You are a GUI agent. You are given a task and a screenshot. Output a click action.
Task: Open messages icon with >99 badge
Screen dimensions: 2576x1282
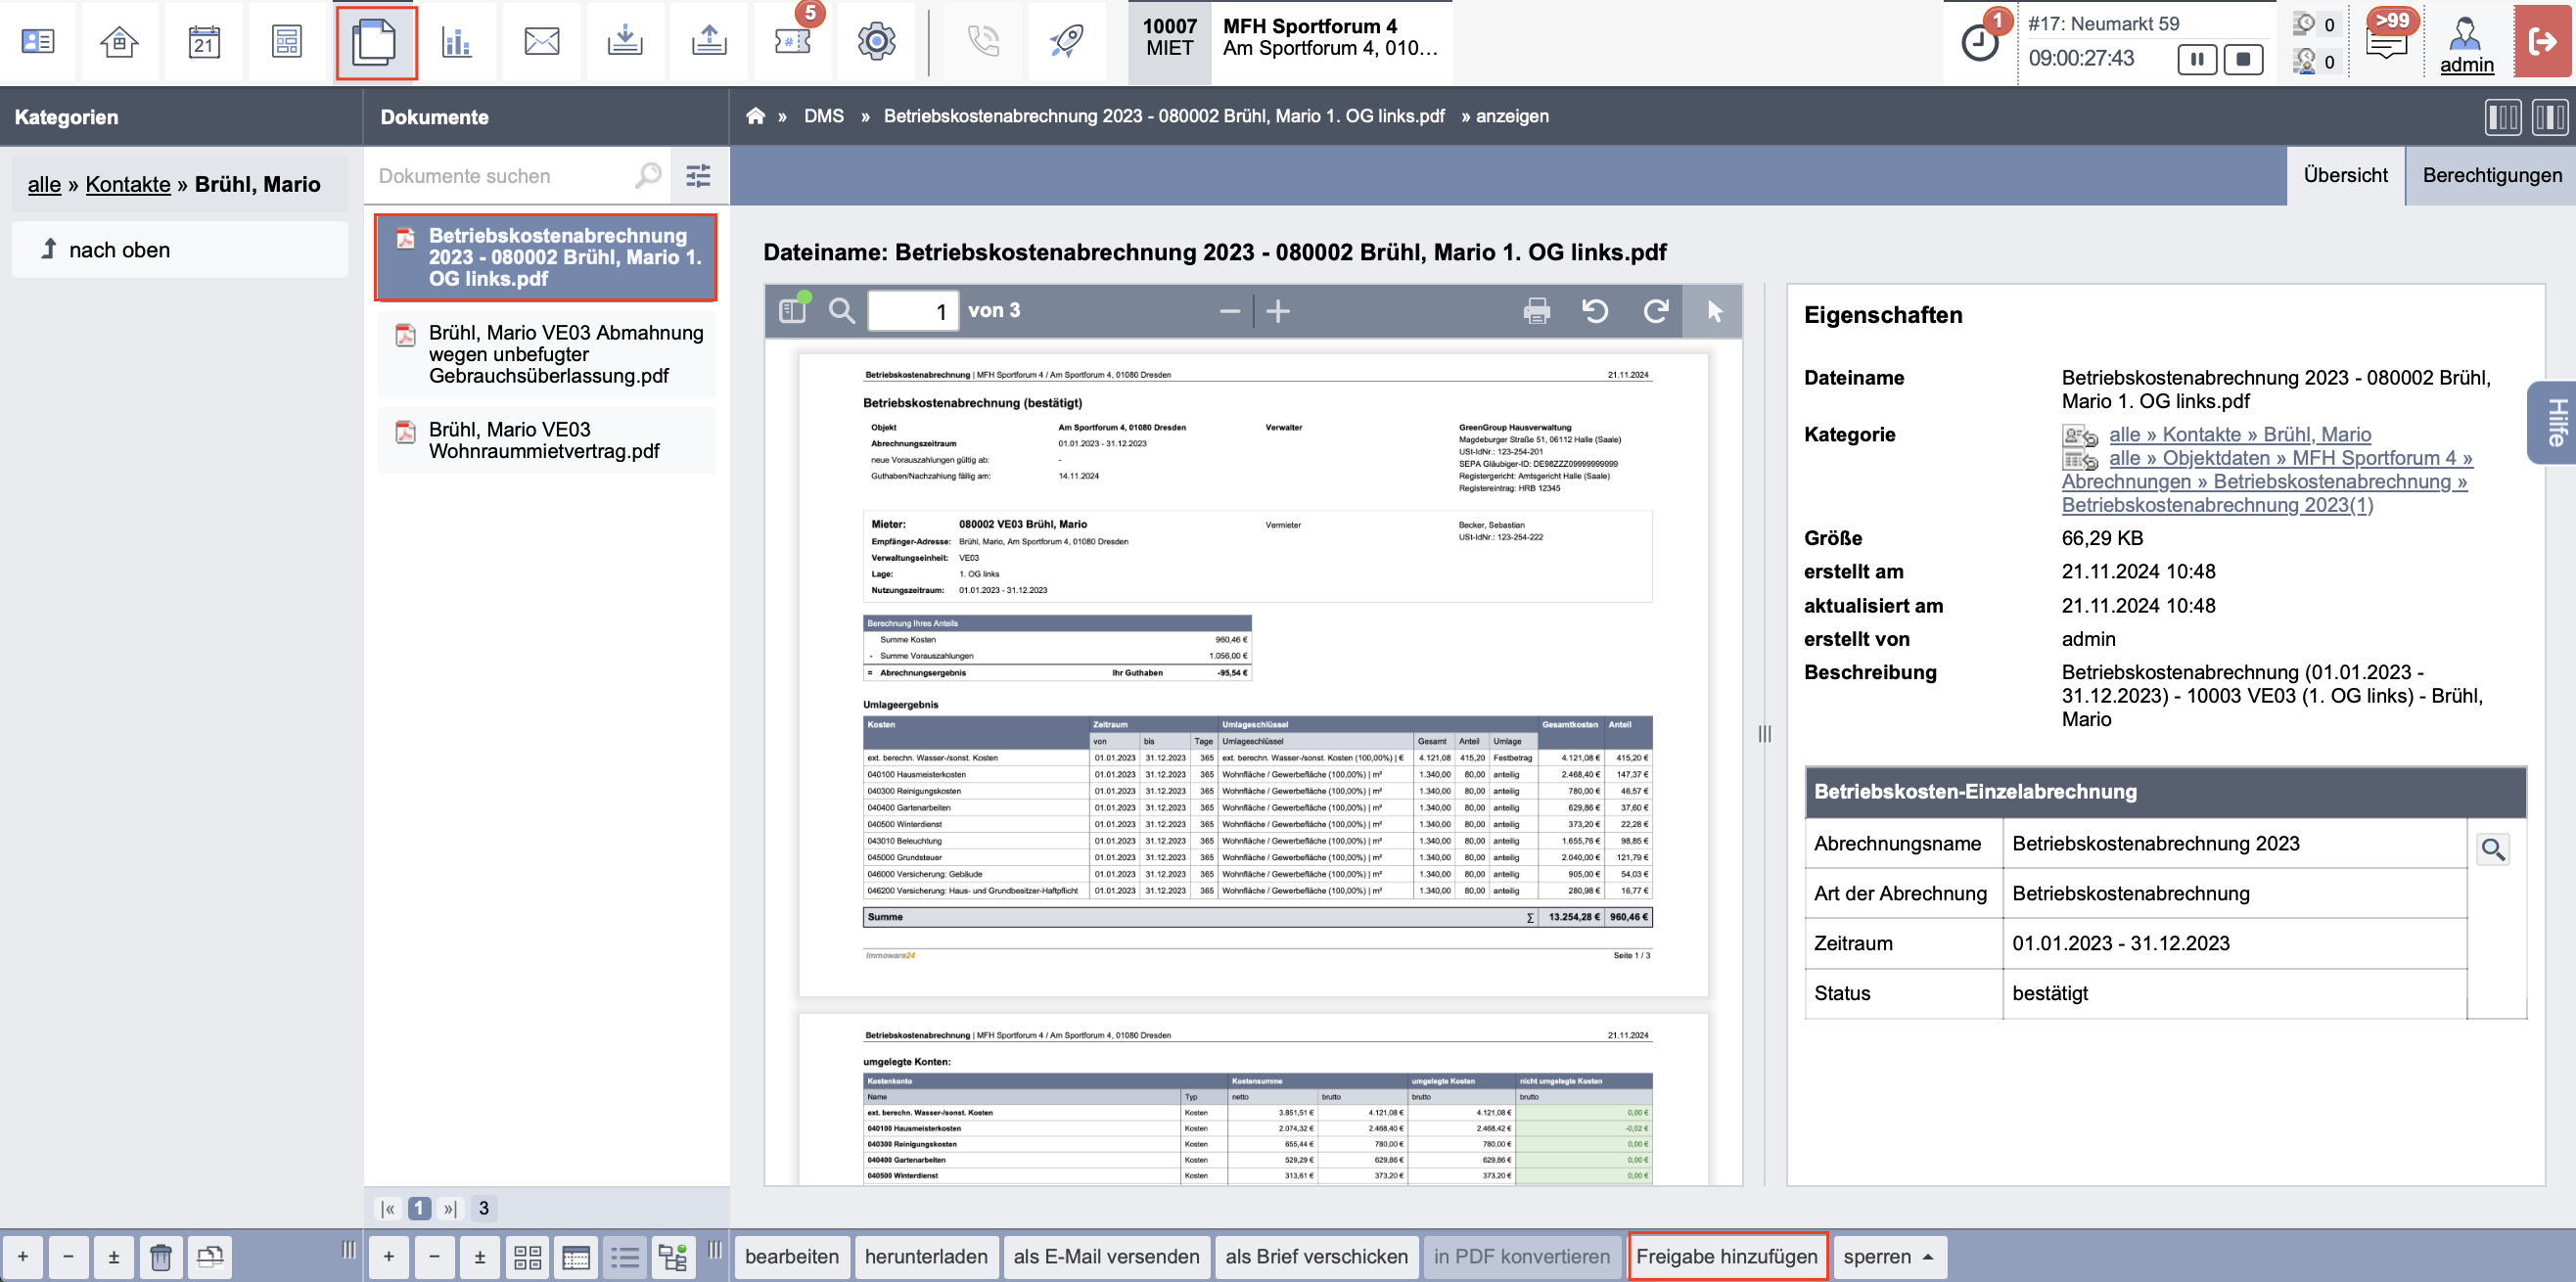coord(2387,41)
